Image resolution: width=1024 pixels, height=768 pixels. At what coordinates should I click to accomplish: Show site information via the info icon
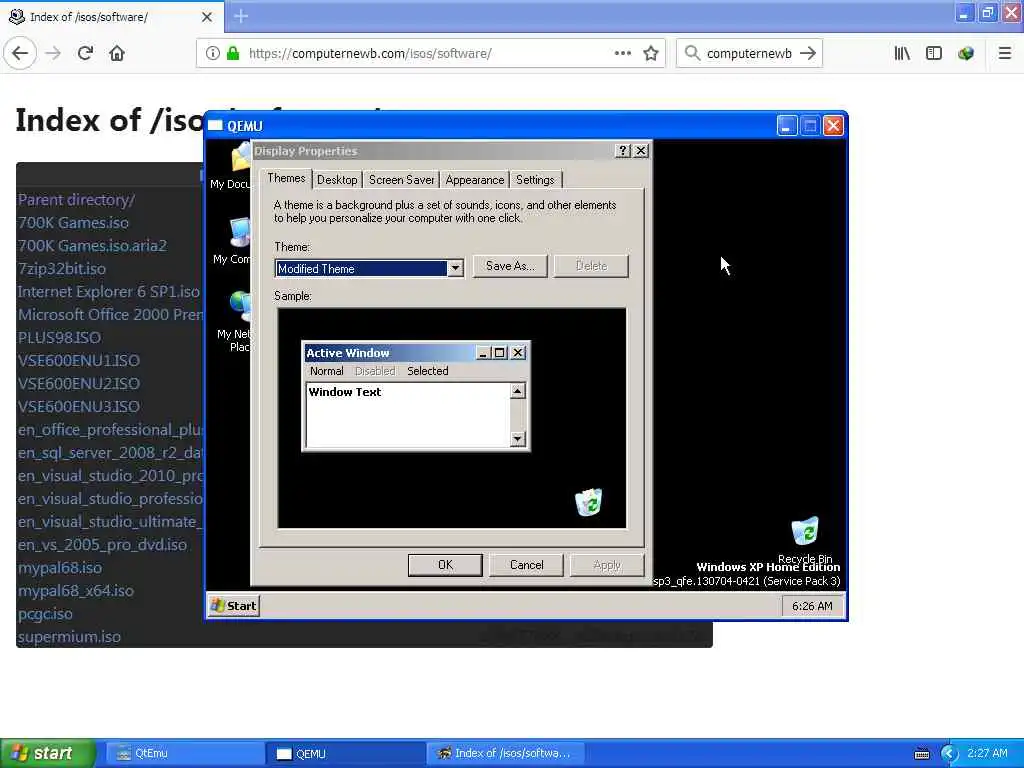coord(213,53)
